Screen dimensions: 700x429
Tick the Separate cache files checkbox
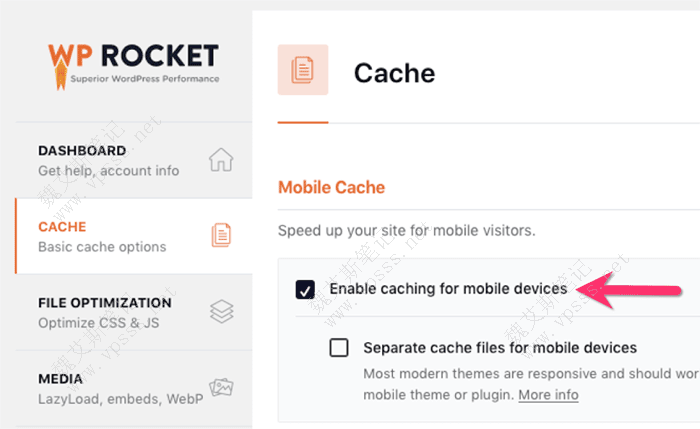tap(340, 348)
